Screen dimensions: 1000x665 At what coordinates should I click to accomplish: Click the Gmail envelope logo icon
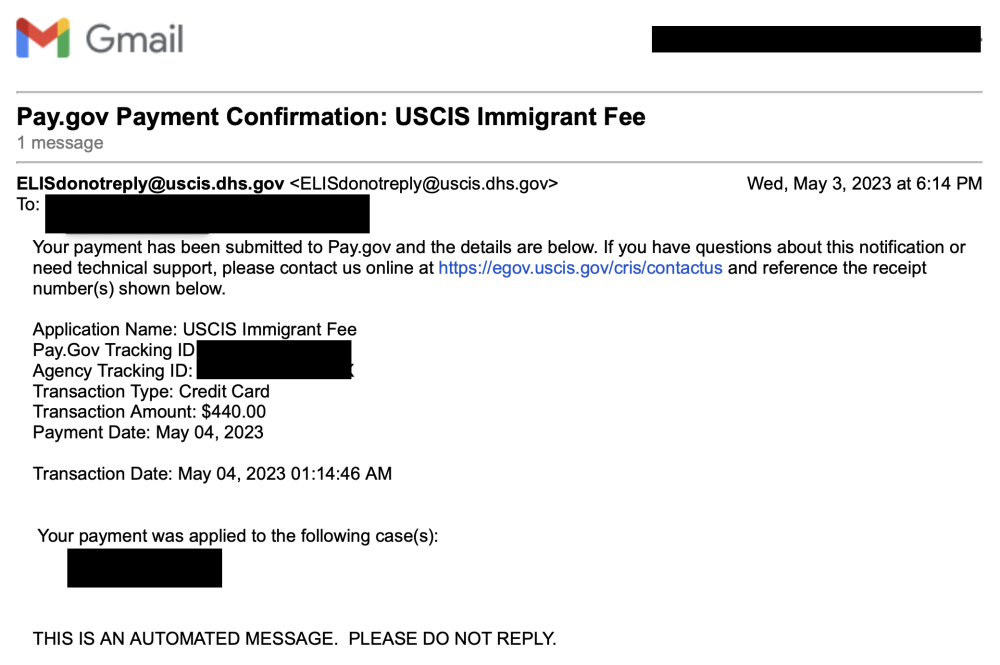(x=43, y=38)
